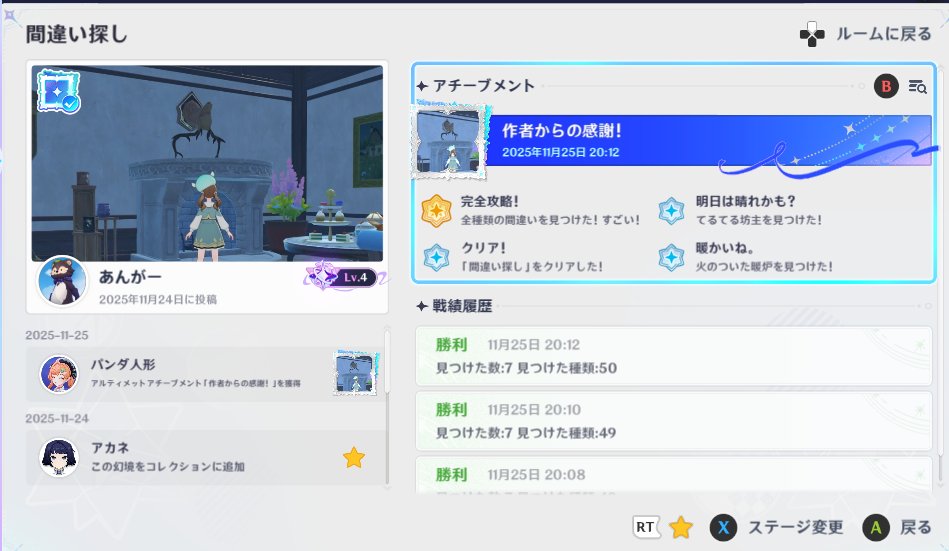Select the クリア! achievement title
The width and height of the screenshot is (949, 551).
tap(483, 248)
